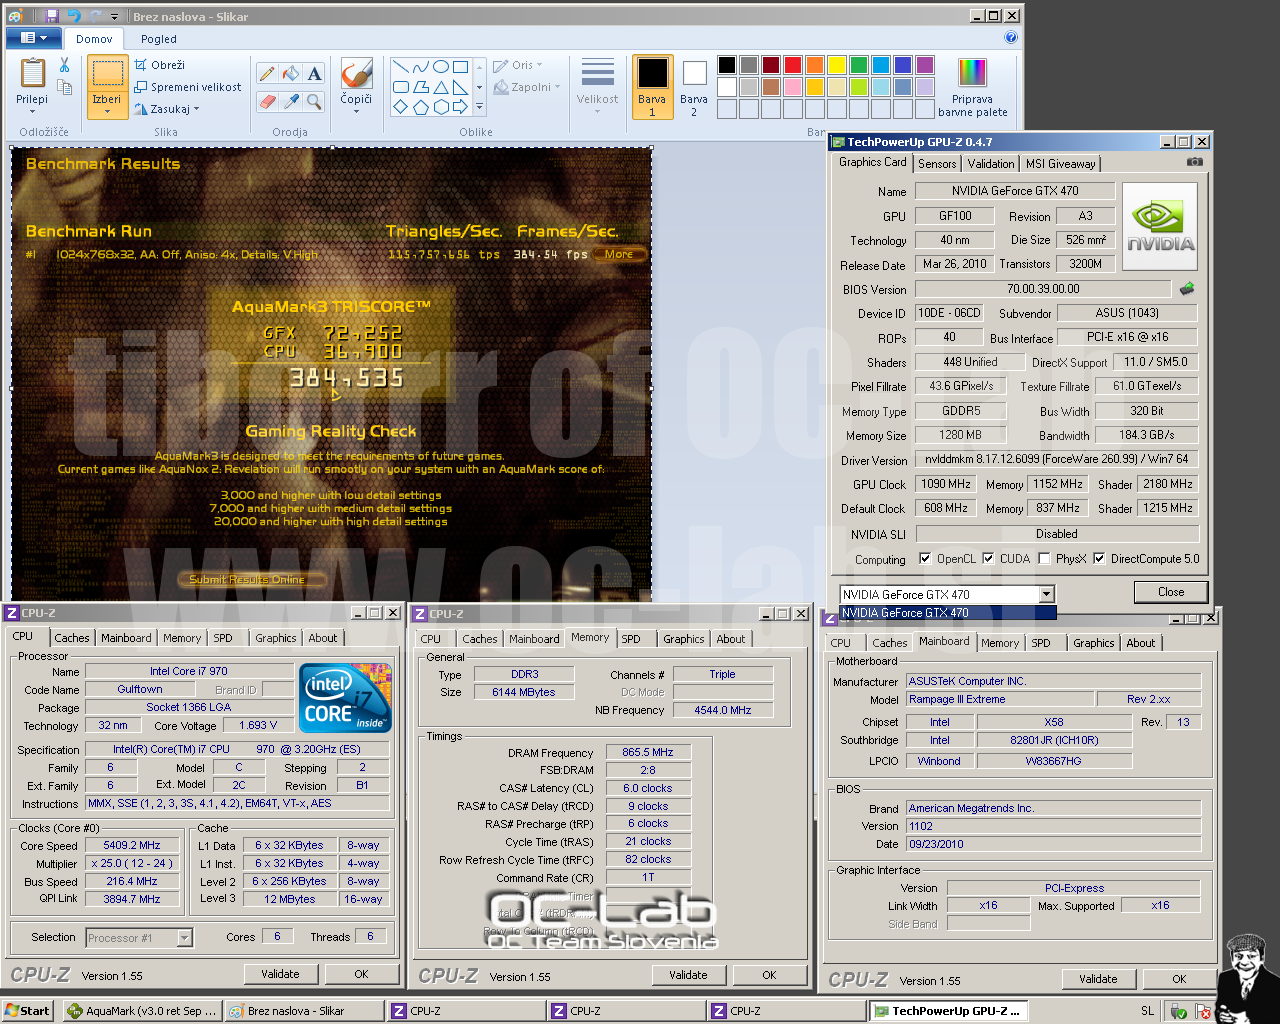
Task: Switch to AquaMark taskbar item
Action: (x=142, y=1011)
